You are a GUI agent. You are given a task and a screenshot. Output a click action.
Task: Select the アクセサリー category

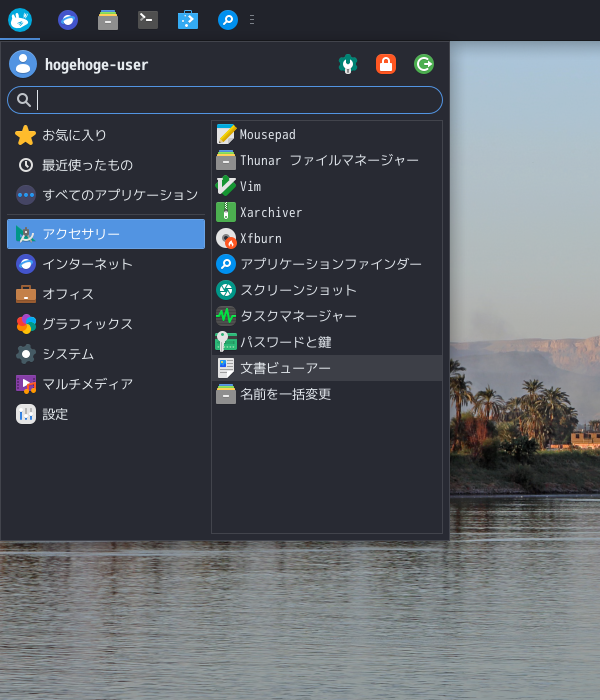[x=106, y=234]
